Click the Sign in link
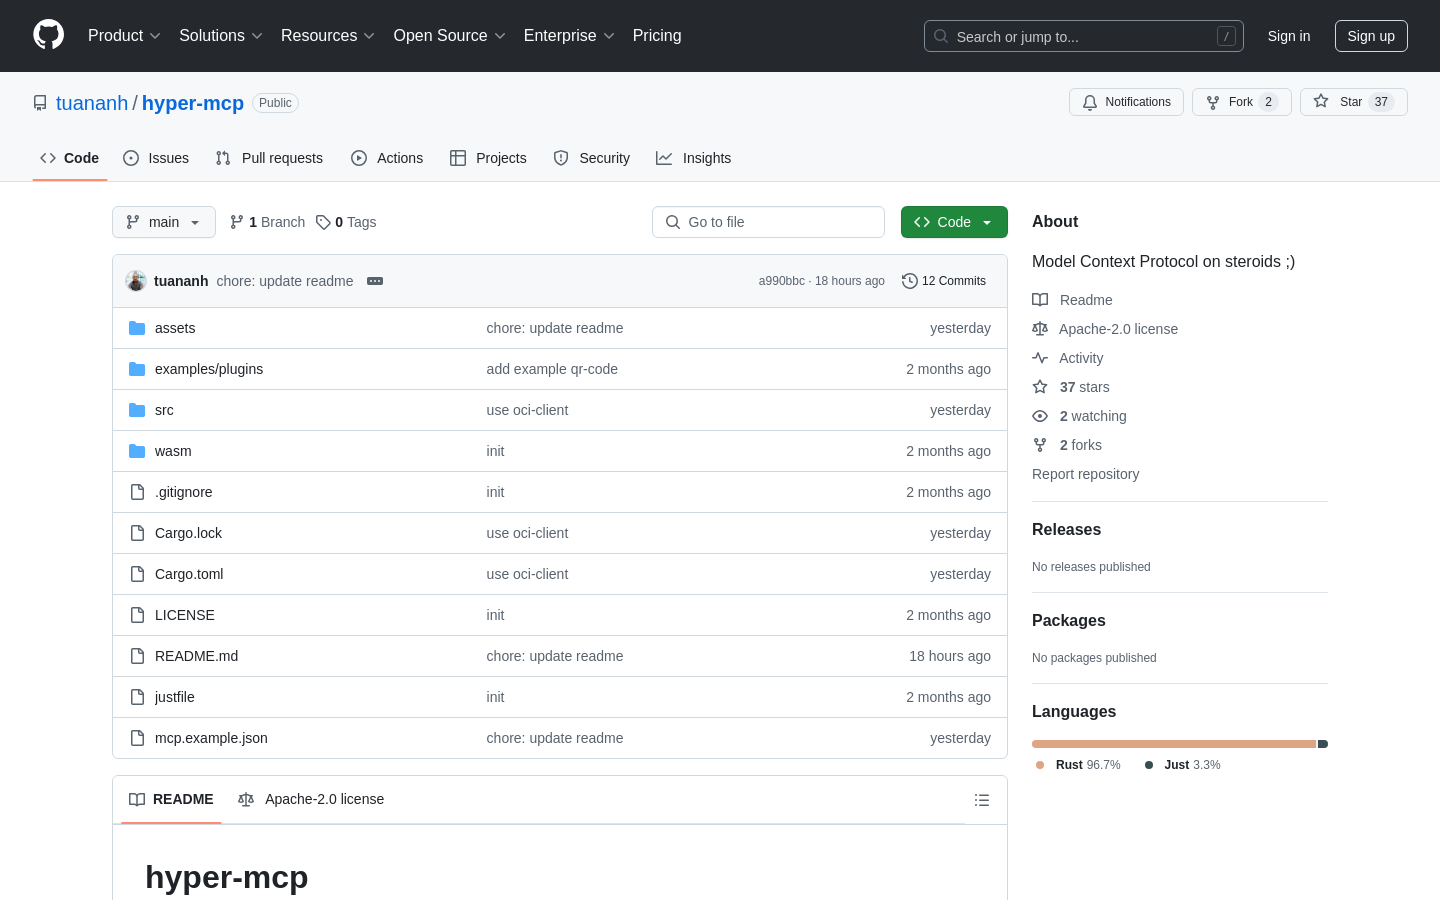Image resolution: width=1440 pixels, height=900 pixels. pos(1289,36)
